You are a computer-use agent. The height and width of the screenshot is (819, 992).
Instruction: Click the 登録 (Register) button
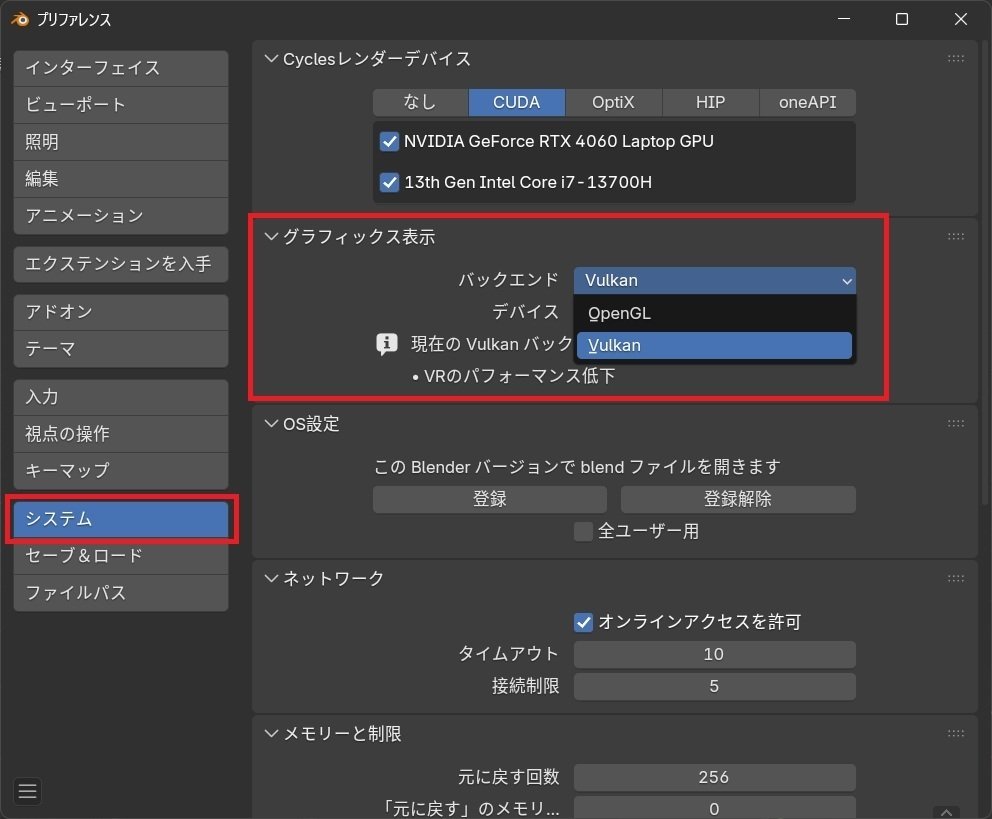click(x=489, y=499)
